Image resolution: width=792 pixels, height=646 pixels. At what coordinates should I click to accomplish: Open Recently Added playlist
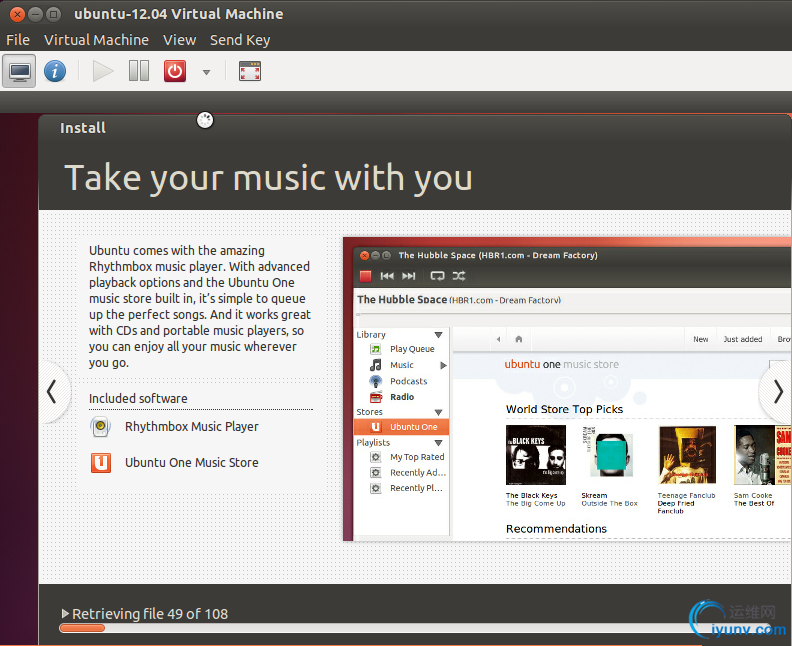click(x=418, y=473)
